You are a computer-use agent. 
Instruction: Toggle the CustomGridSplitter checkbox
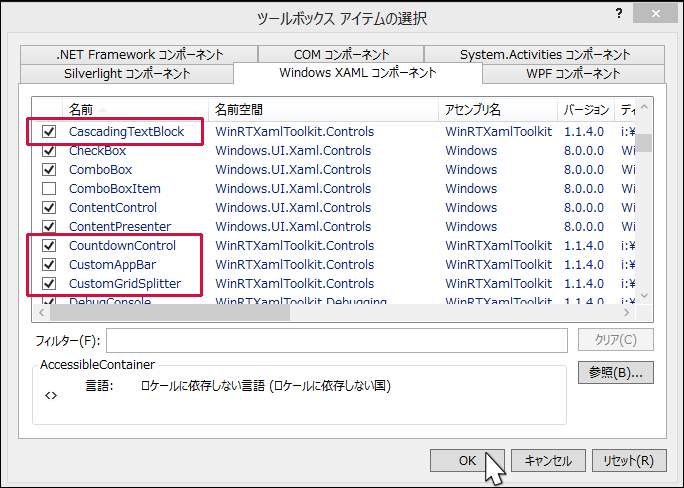point(49,283)
